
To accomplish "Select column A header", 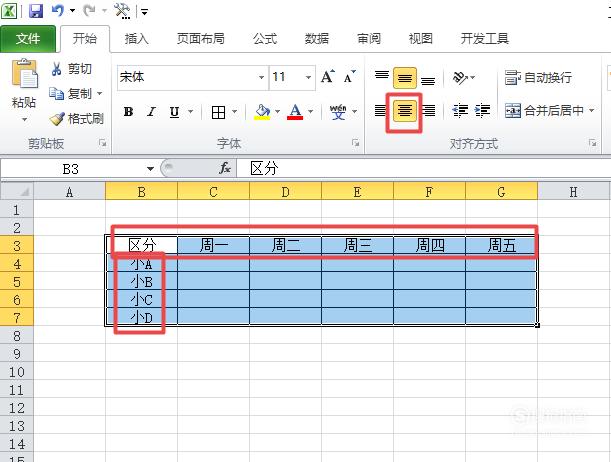I will 69,192.
